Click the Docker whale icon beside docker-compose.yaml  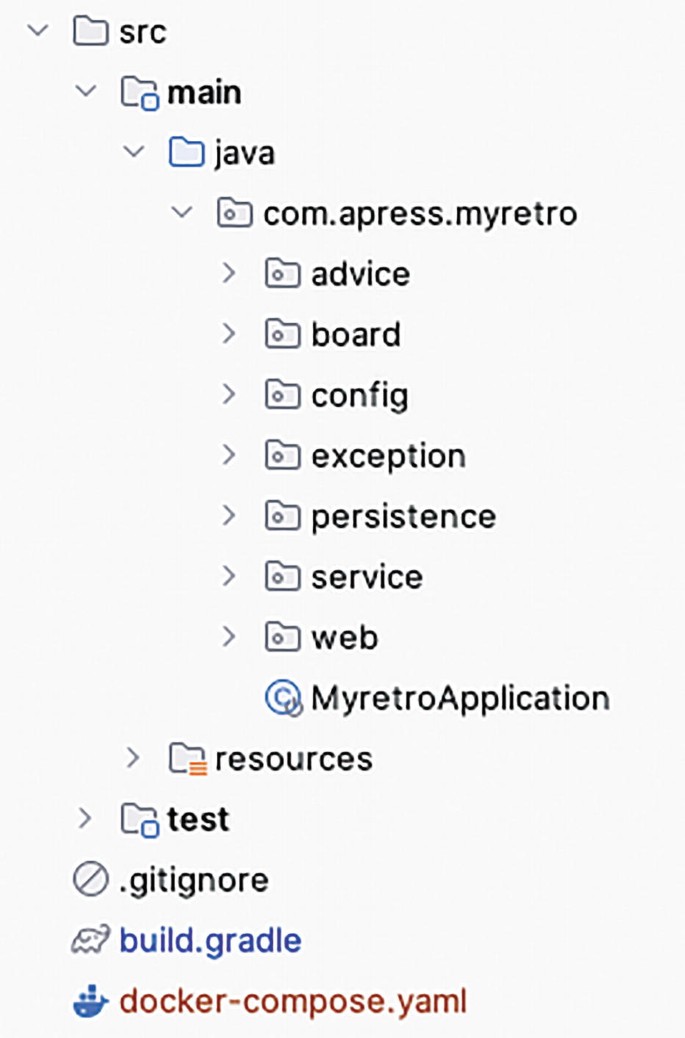click(91, 998)
